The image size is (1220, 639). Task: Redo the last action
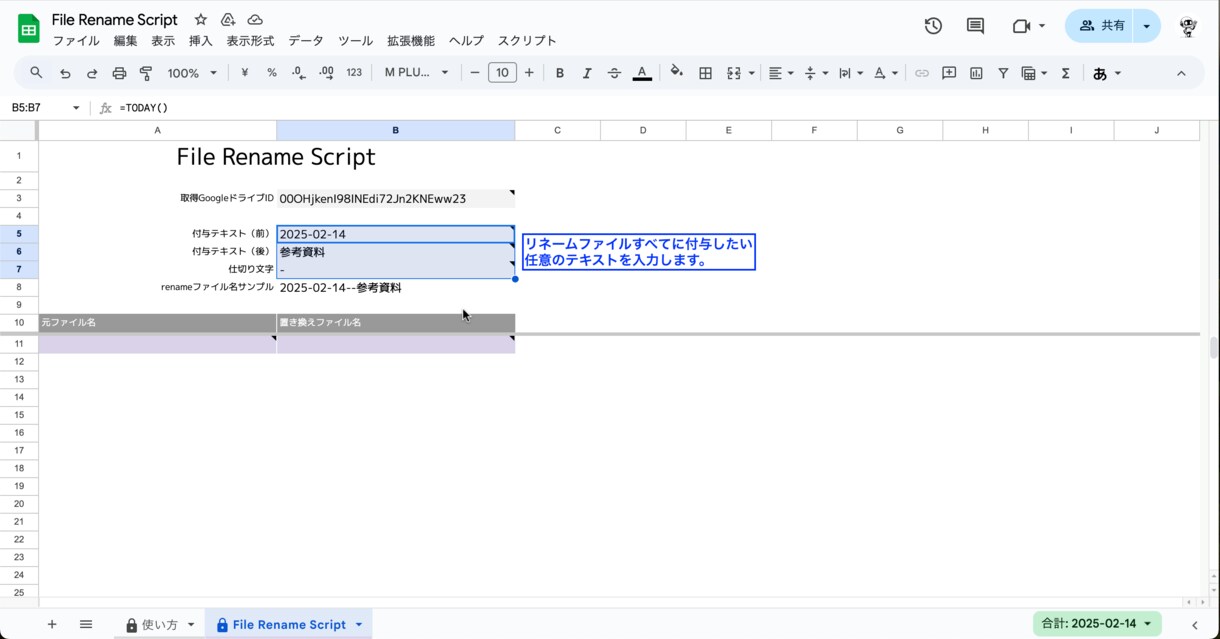pos(92,73)
